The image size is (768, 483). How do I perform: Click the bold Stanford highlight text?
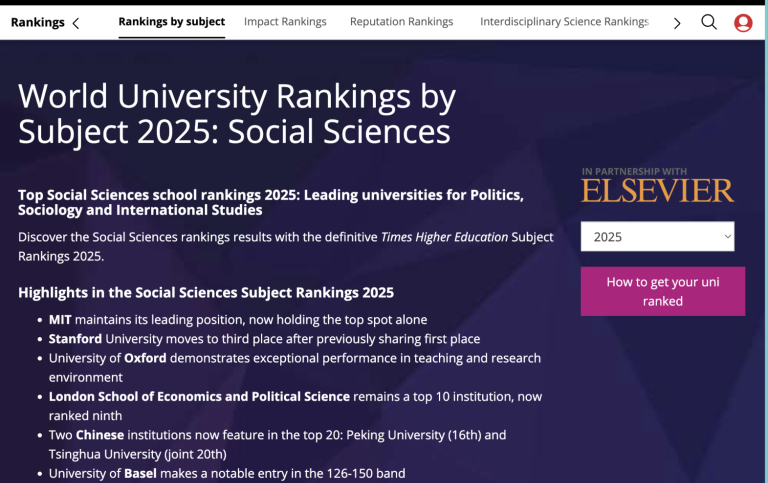tap(75, 339)
